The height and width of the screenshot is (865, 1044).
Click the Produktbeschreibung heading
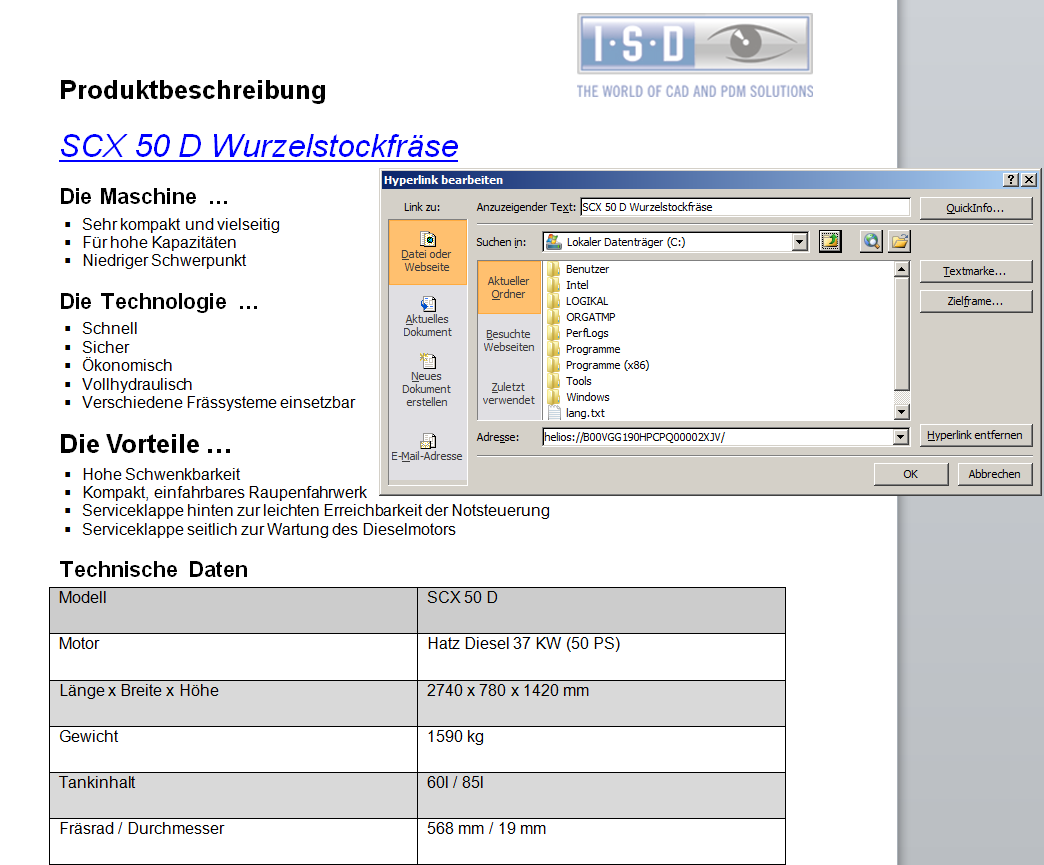tap(193, 91)
